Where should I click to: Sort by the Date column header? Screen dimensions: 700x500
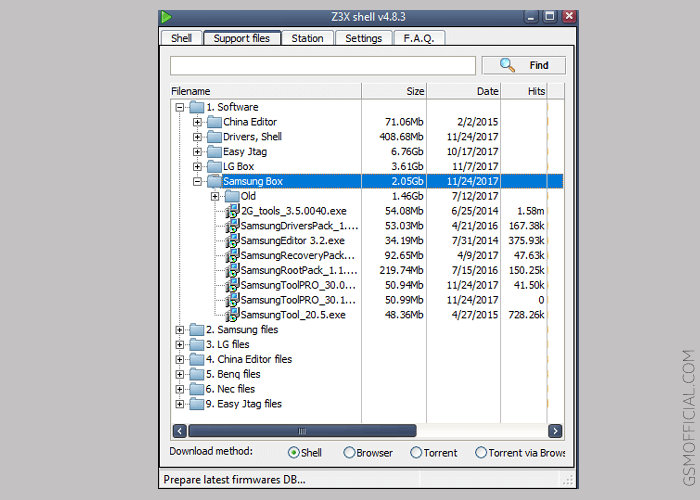tap(464, 91)
